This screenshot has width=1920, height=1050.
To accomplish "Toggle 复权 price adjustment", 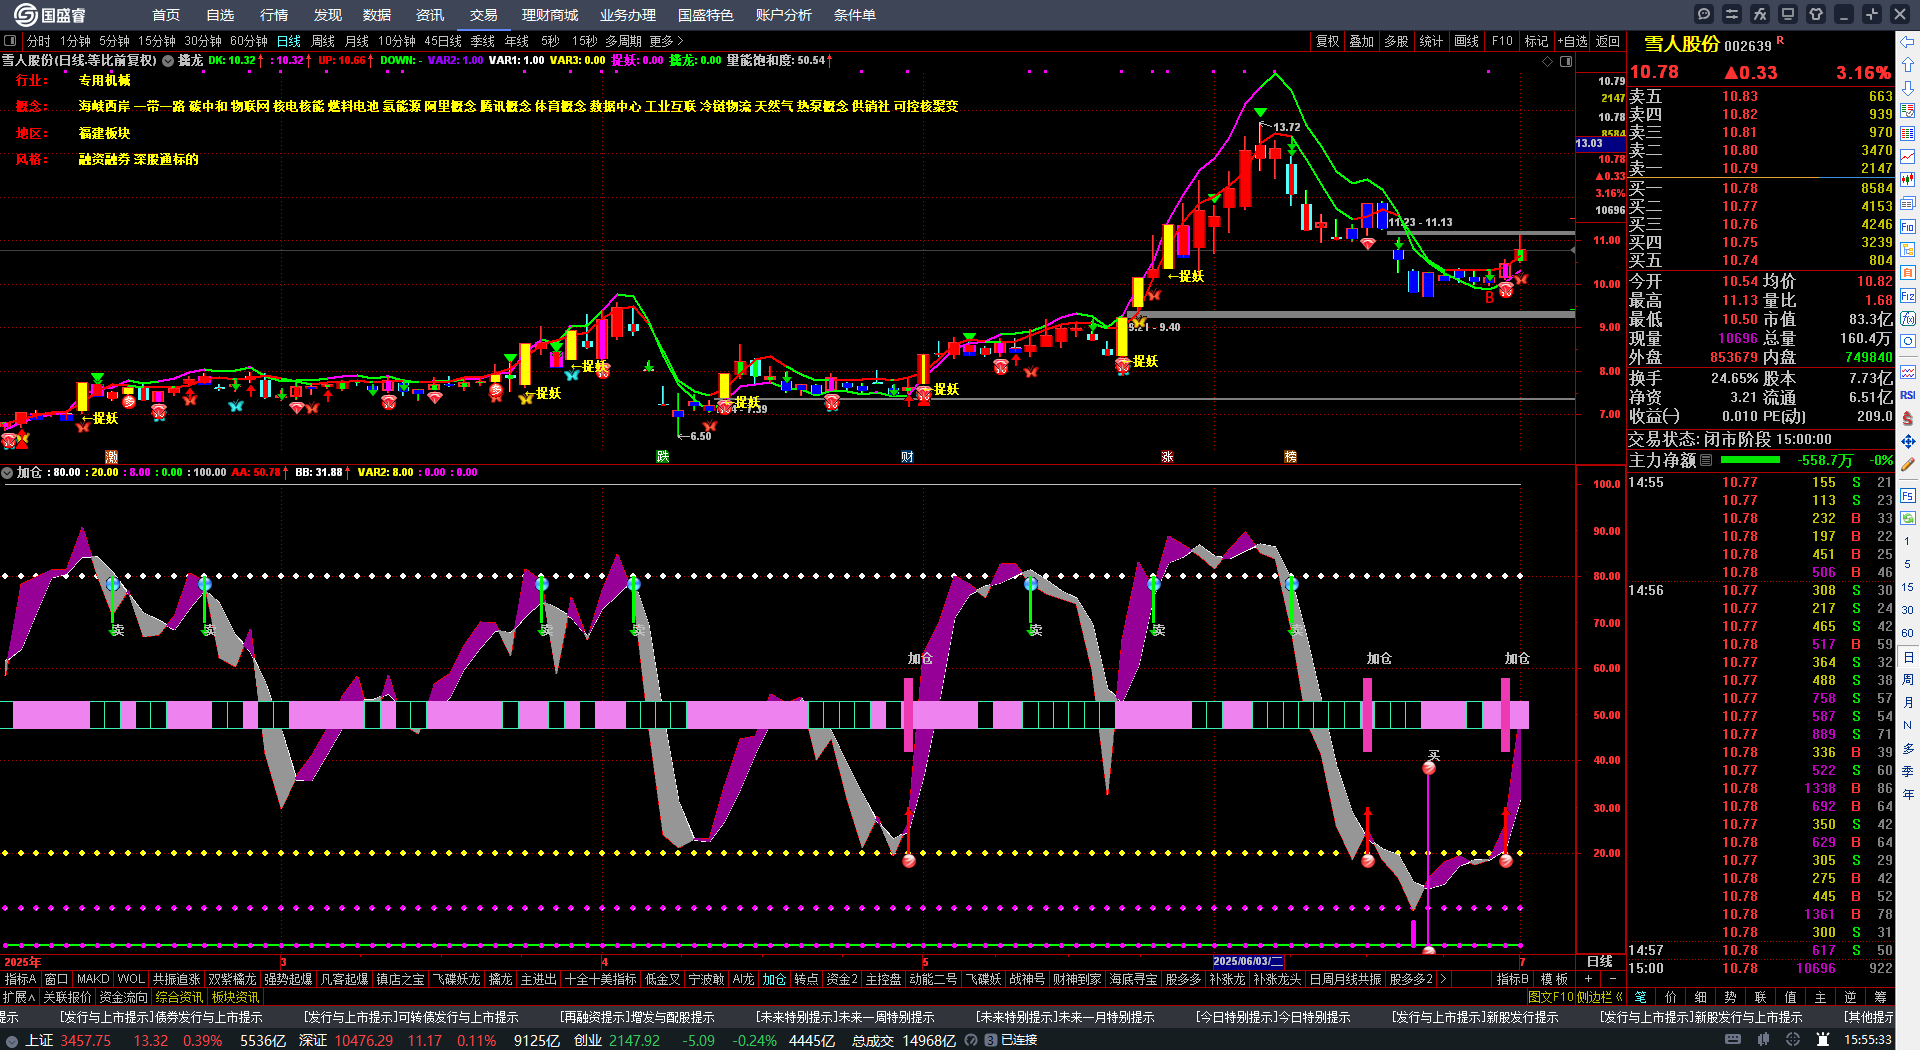I will (1327, 41).
